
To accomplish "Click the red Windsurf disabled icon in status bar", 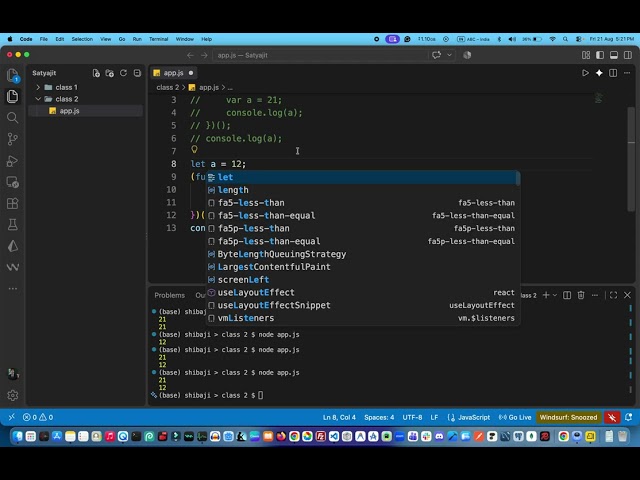I will [x=611, y=417].
